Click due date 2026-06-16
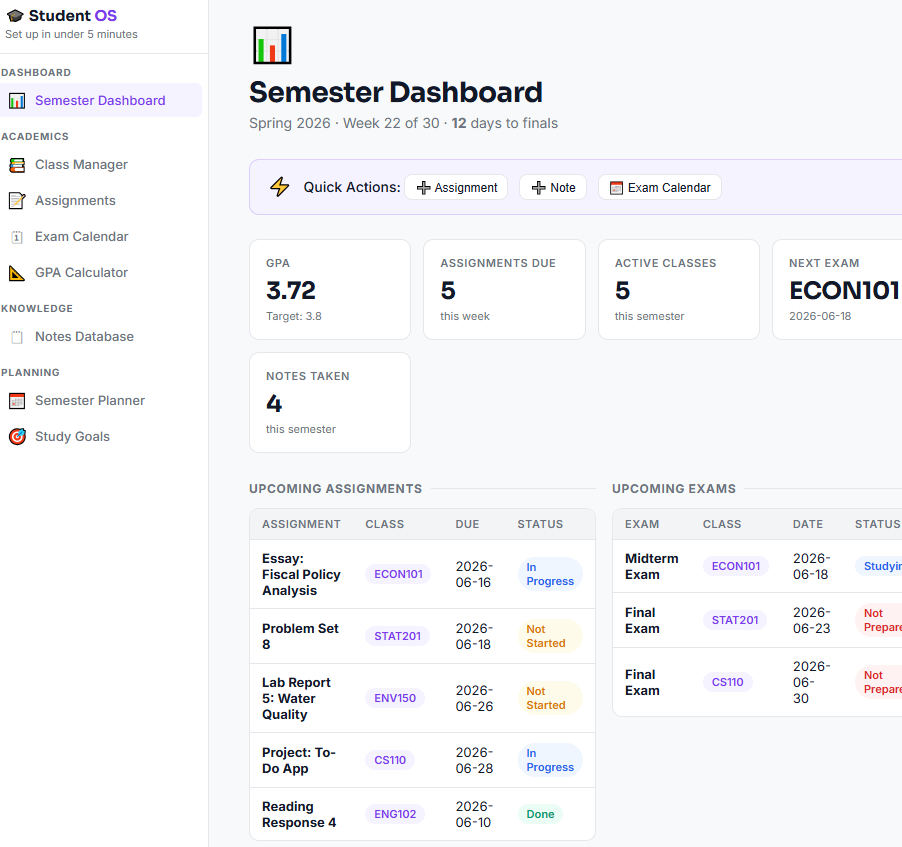 pyautogui.click(x=474, y=575)
